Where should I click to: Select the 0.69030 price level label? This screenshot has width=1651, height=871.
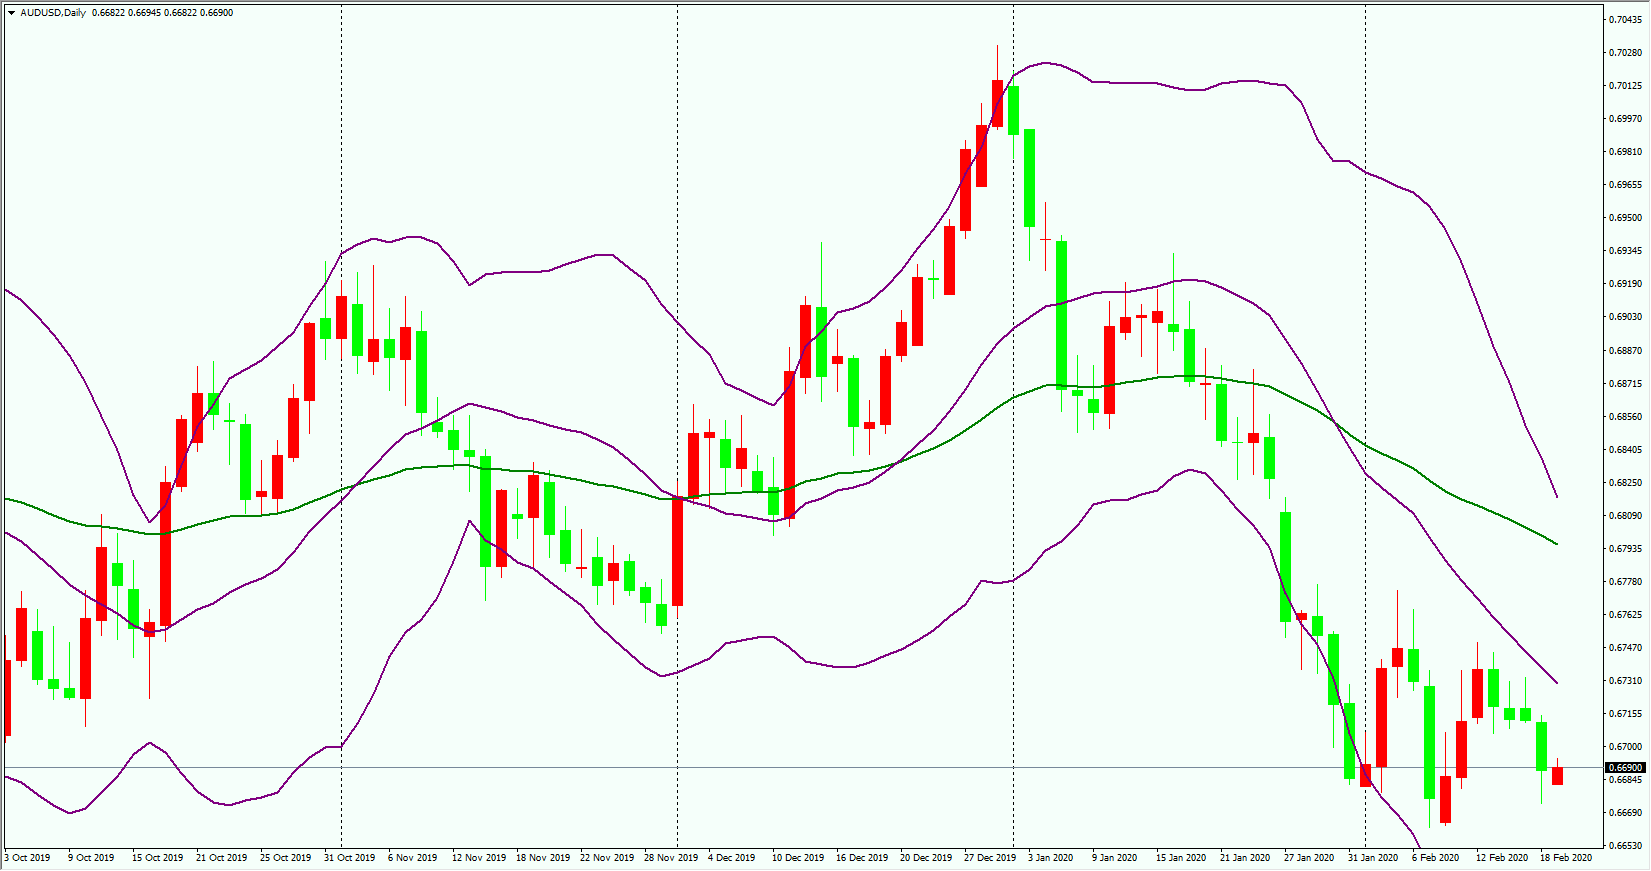[1625, 316]
